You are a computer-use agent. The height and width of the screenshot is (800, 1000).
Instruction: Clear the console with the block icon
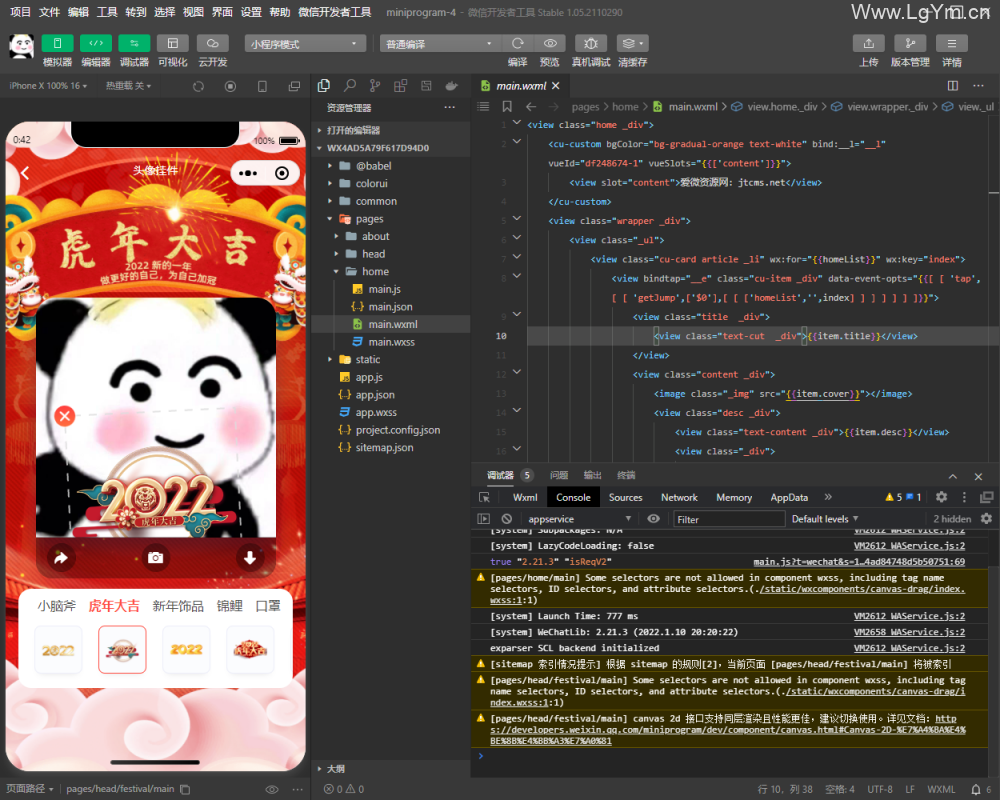coord(506,519)
